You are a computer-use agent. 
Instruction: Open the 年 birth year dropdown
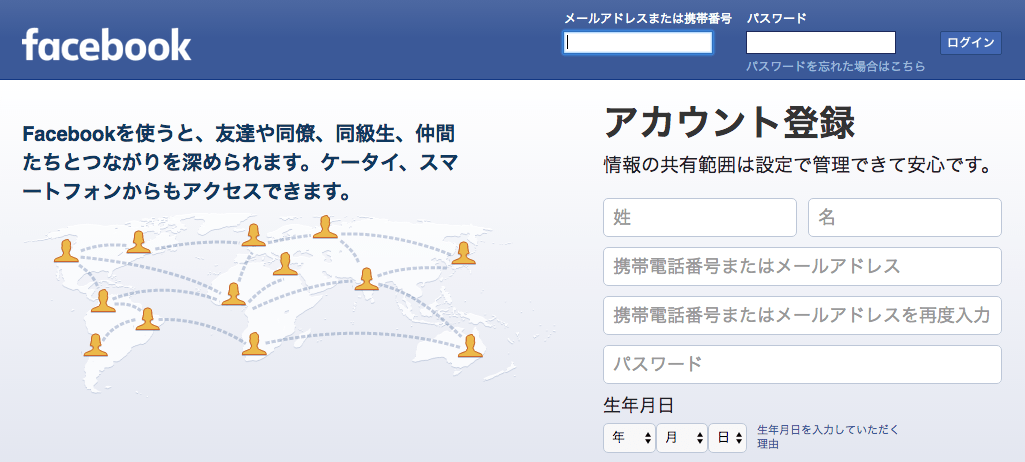coord(630,438)
